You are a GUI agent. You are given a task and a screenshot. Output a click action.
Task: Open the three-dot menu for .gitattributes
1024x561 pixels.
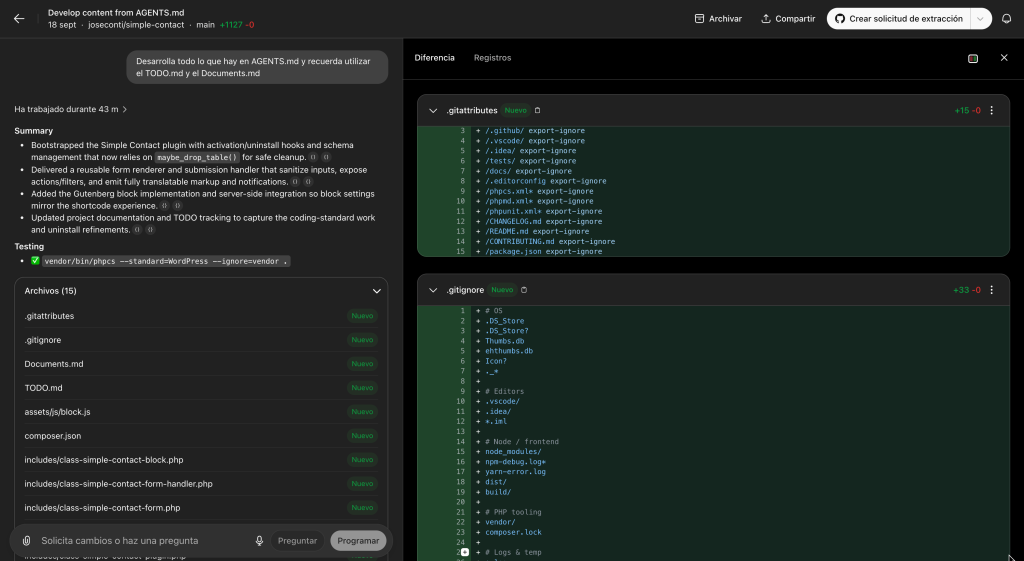(991, 110)
